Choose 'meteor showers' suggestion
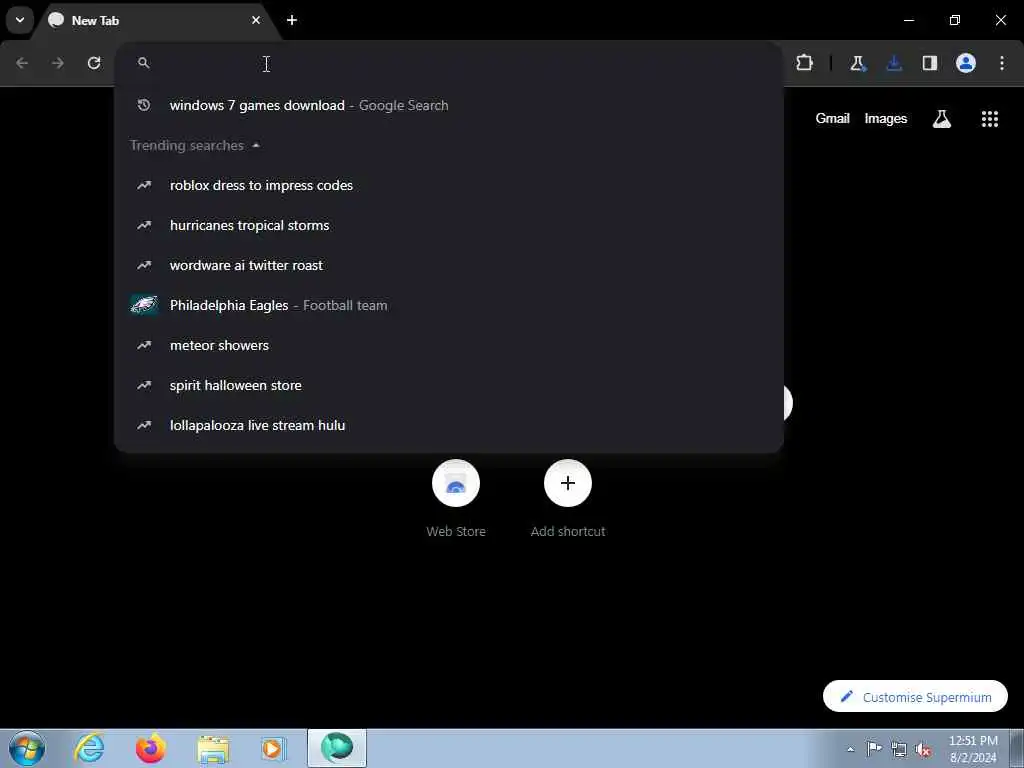 pyautogui.click(x=449, y=345)
